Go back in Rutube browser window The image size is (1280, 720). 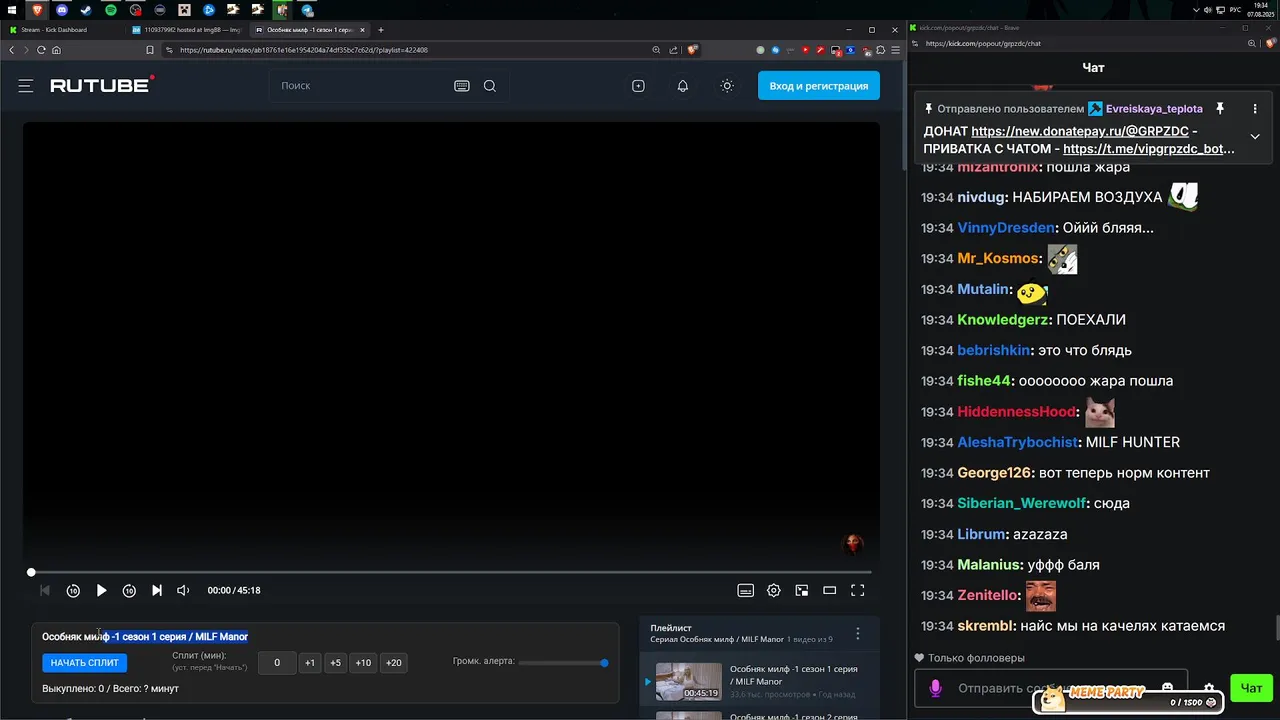(11, 50)
